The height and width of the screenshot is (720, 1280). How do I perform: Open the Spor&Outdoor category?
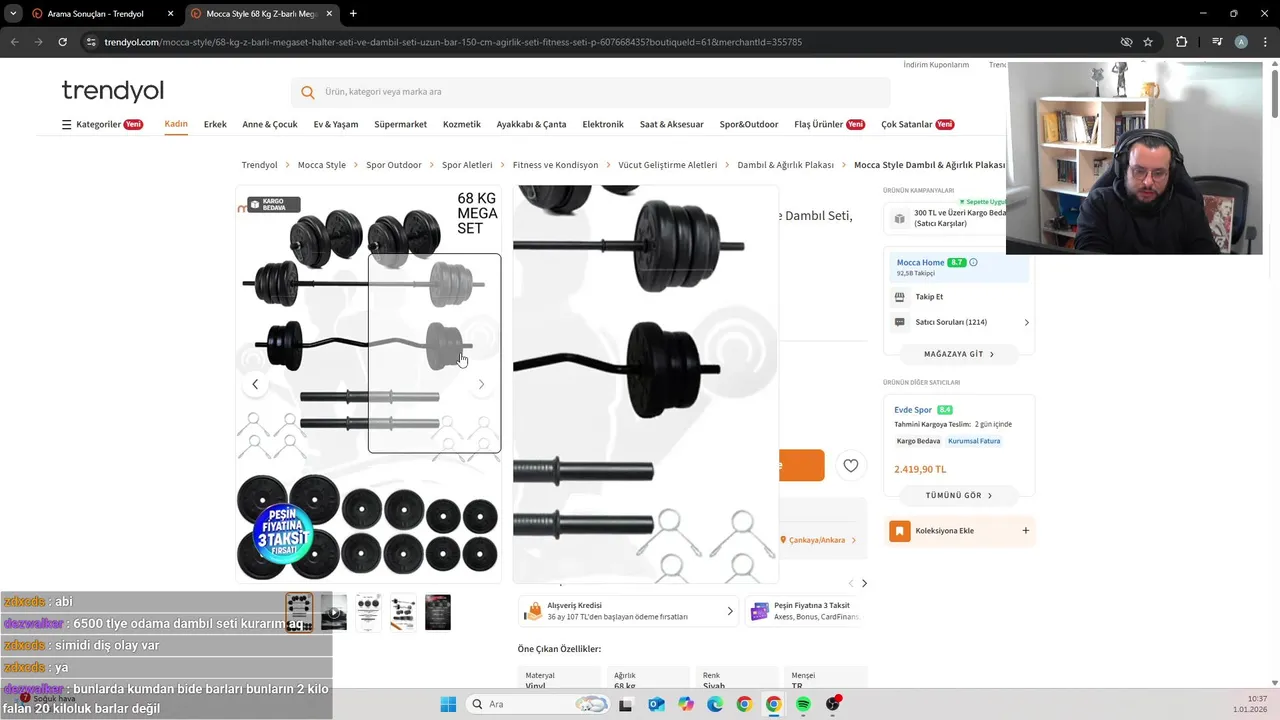coord(749,124)
